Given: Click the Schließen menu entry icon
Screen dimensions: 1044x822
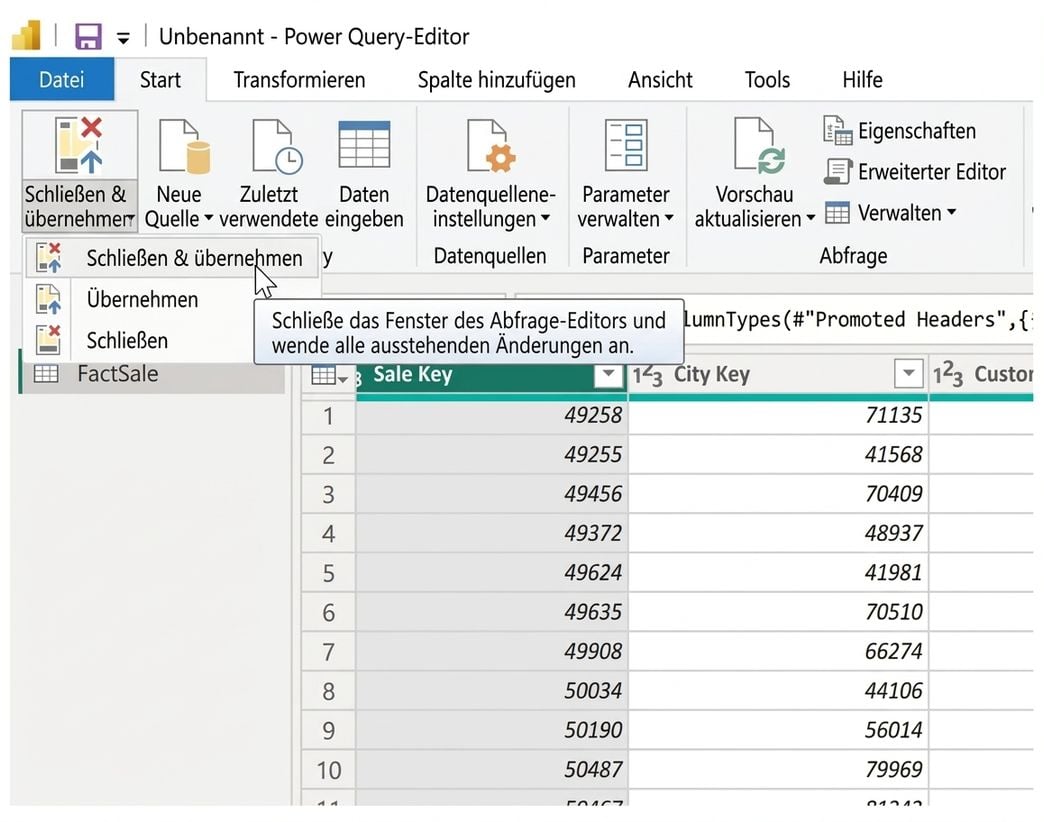Looking at the screenshot, I should tap(49, 339).
